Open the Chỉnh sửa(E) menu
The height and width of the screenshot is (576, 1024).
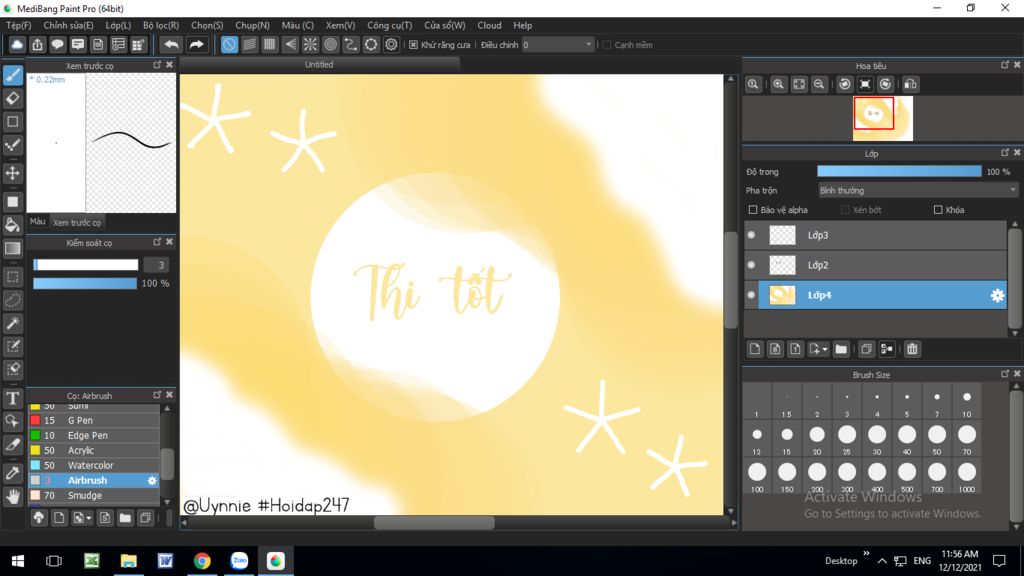pos(68,25)
